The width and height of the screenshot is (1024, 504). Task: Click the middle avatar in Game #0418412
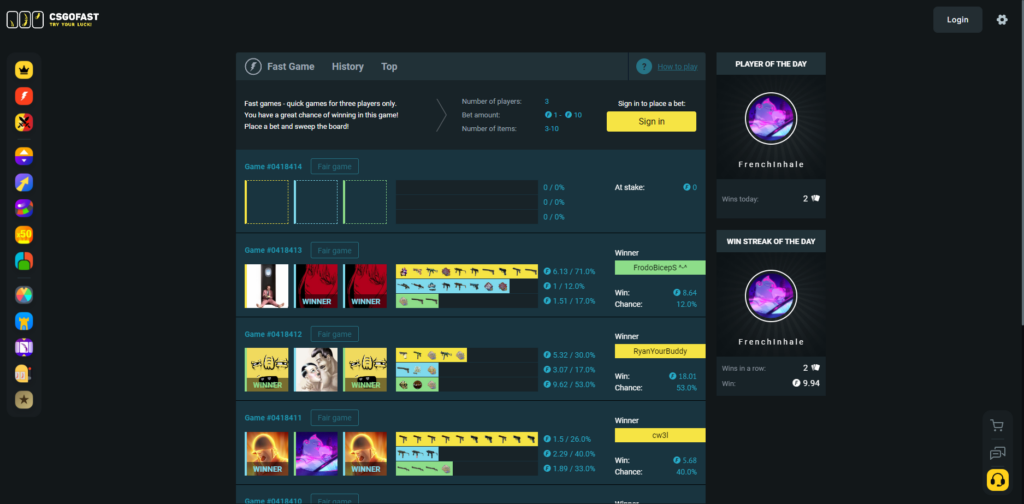point(316,370)
